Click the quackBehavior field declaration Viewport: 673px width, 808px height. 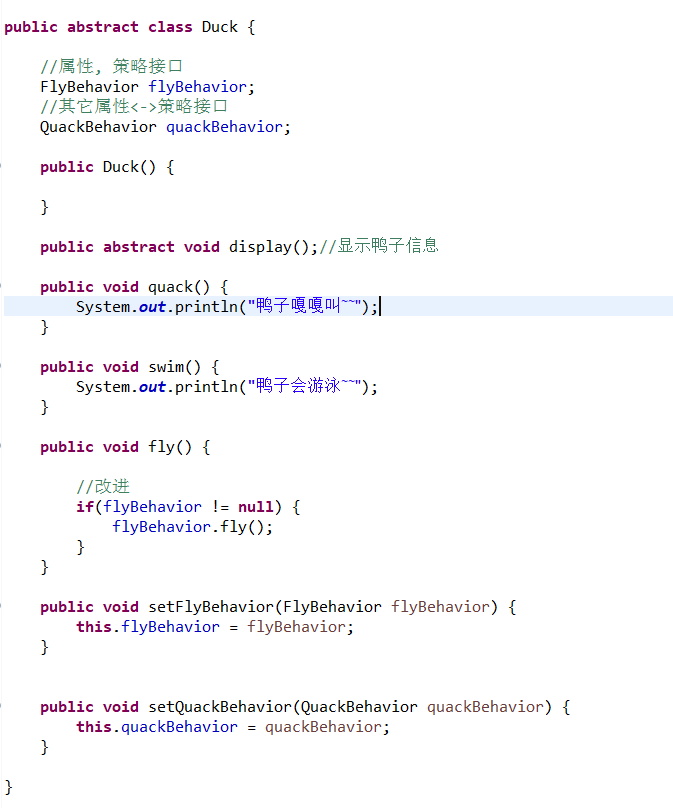click(225, 127)
